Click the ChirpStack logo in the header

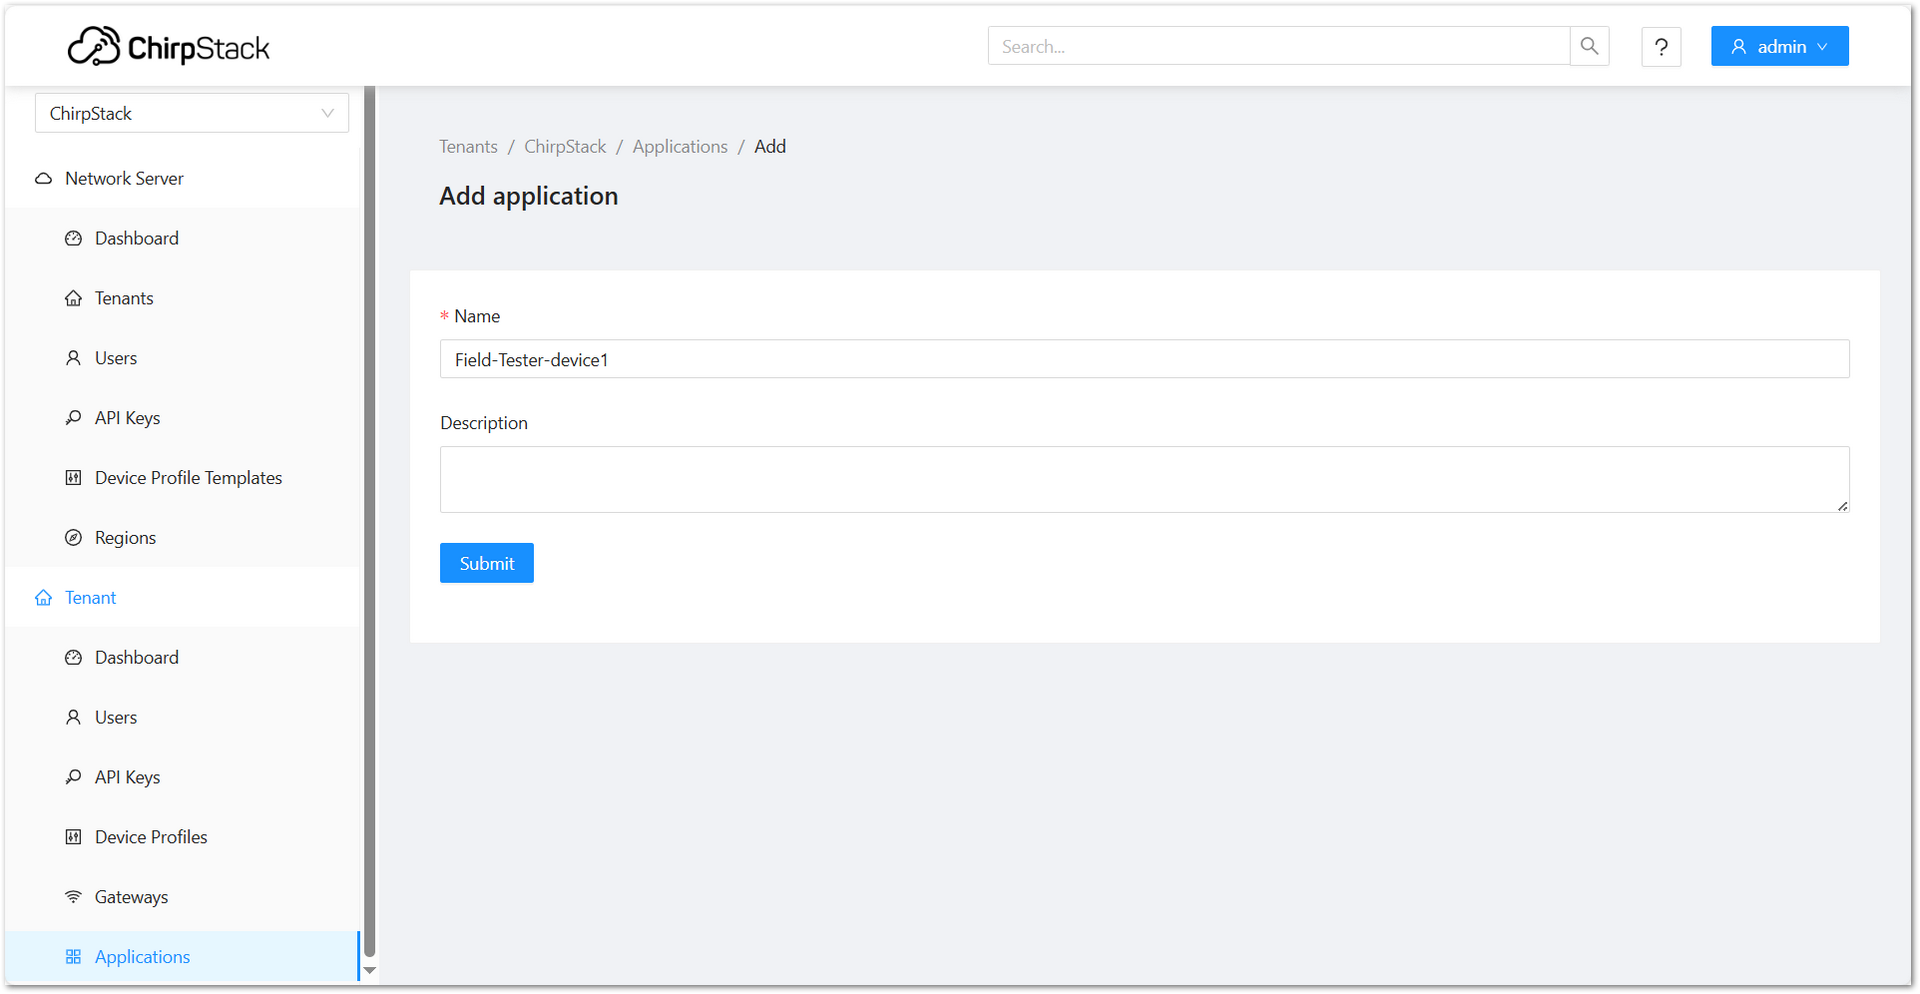coord(168,45)
